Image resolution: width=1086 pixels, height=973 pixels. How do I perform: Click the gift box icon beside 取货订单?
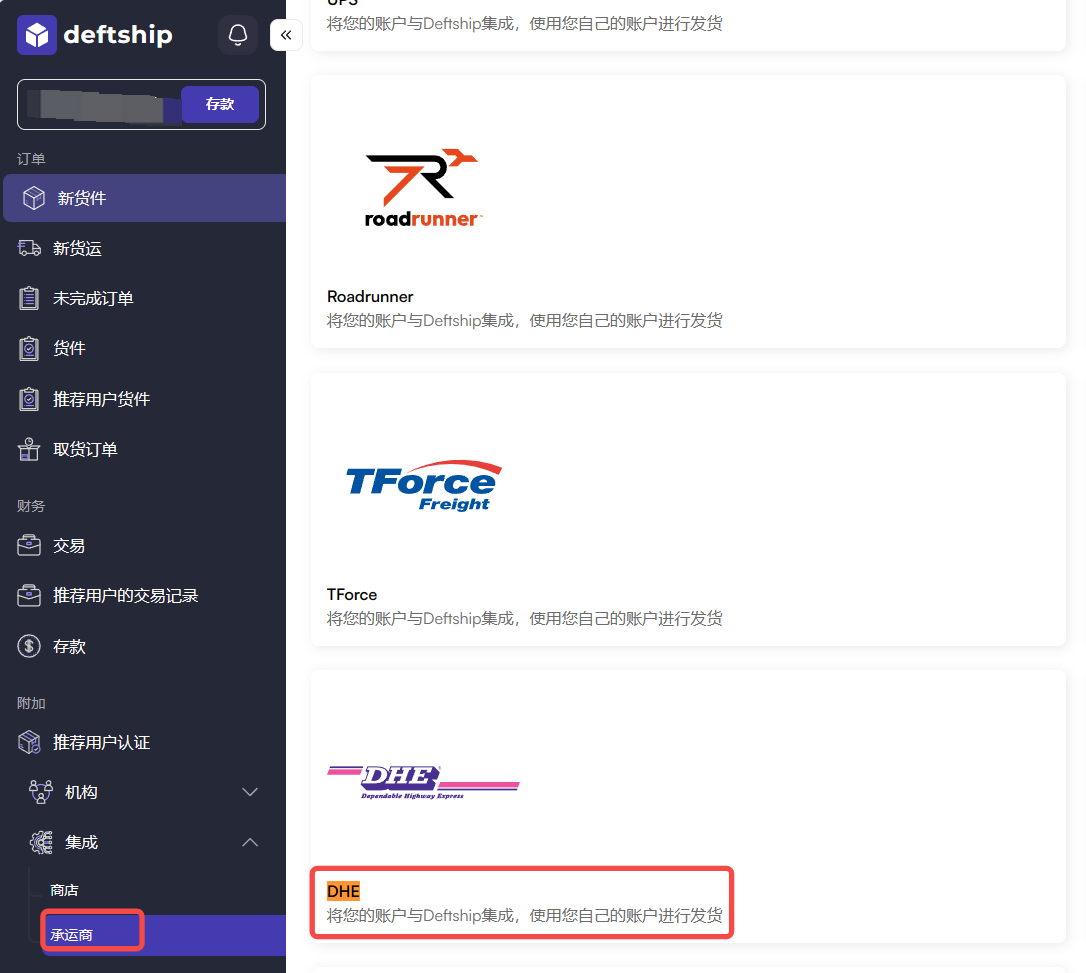point(29,449)
